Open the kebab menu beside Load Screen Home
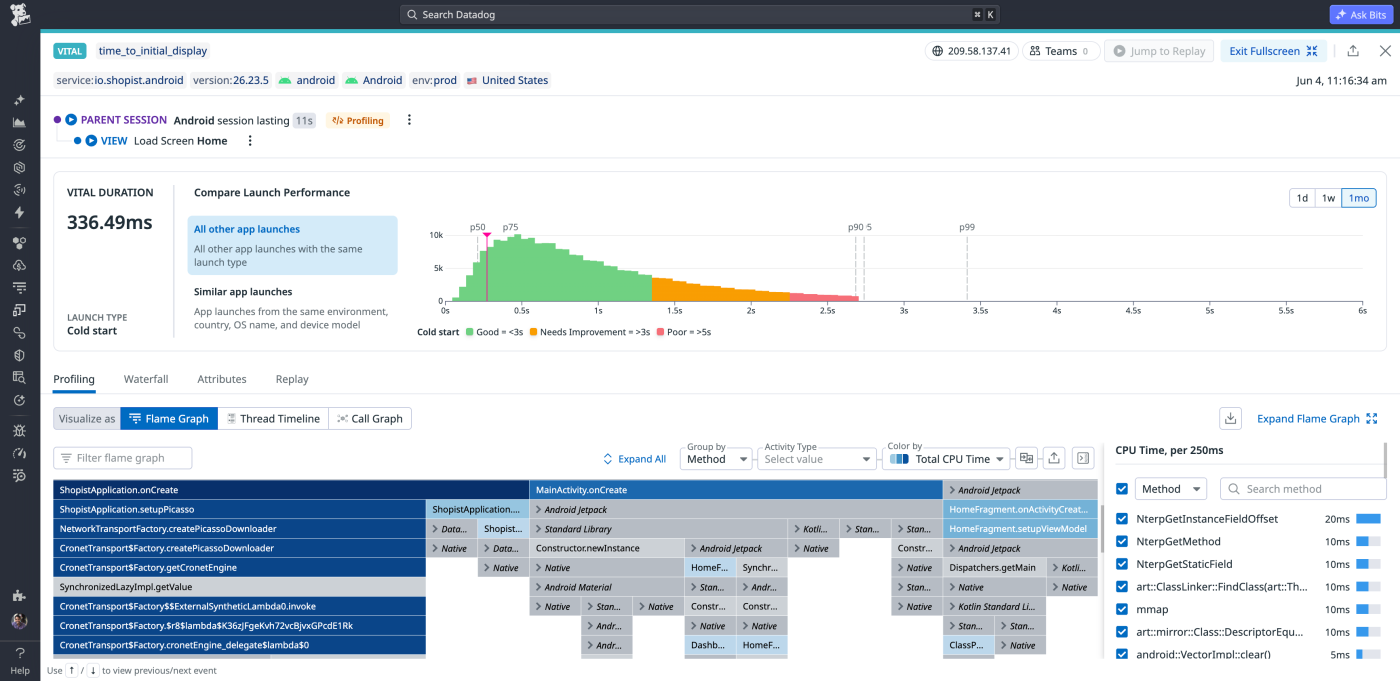This screenshot has width=1400, height=681. [x=250, y=141]
